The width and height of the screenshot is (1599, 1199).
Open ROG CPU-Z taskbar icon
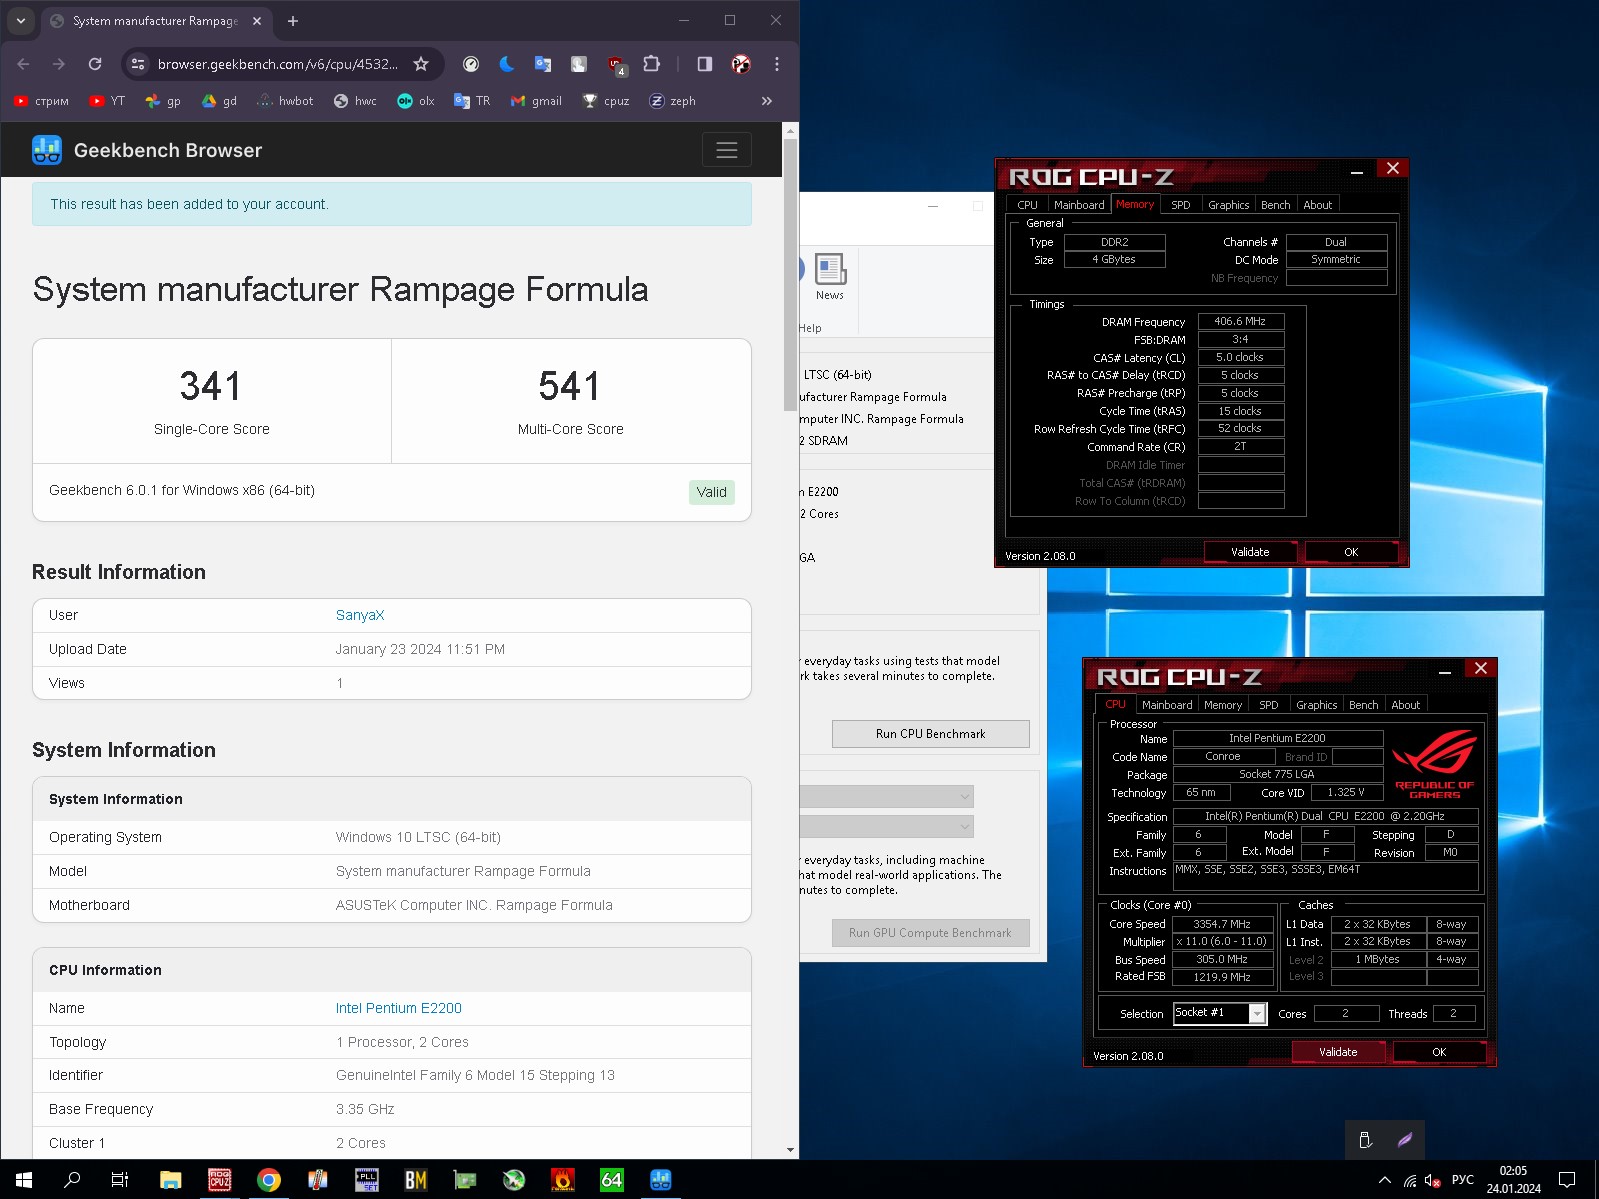coord(220,1180)
